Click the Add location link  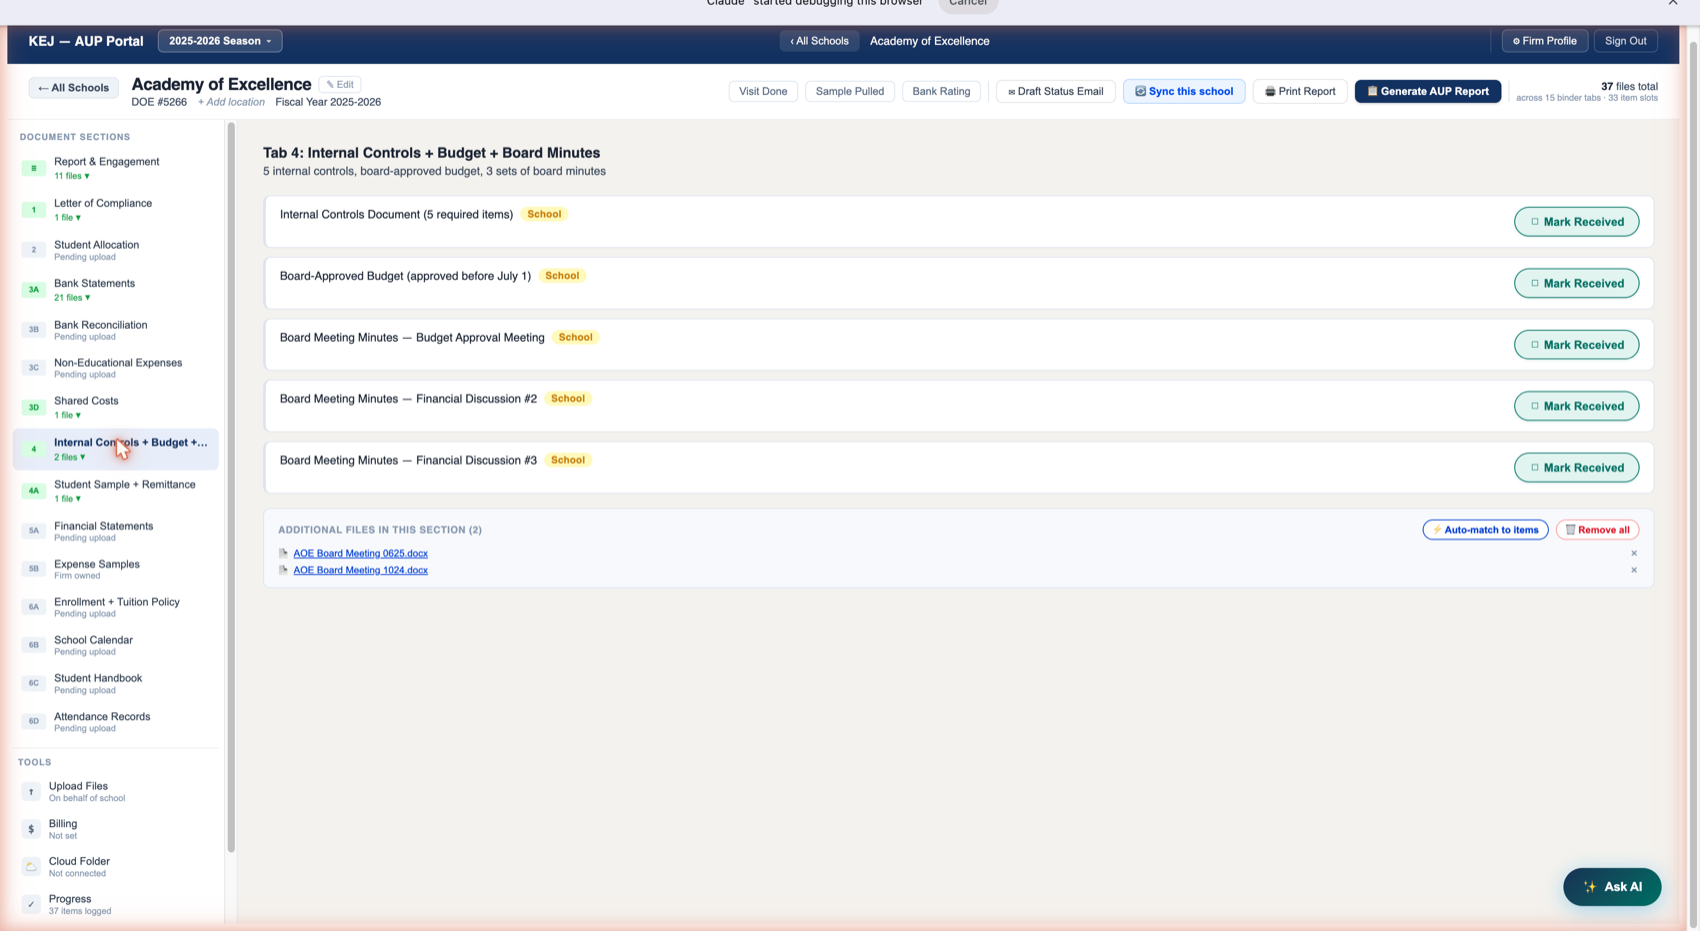click(x=231, y=102)
